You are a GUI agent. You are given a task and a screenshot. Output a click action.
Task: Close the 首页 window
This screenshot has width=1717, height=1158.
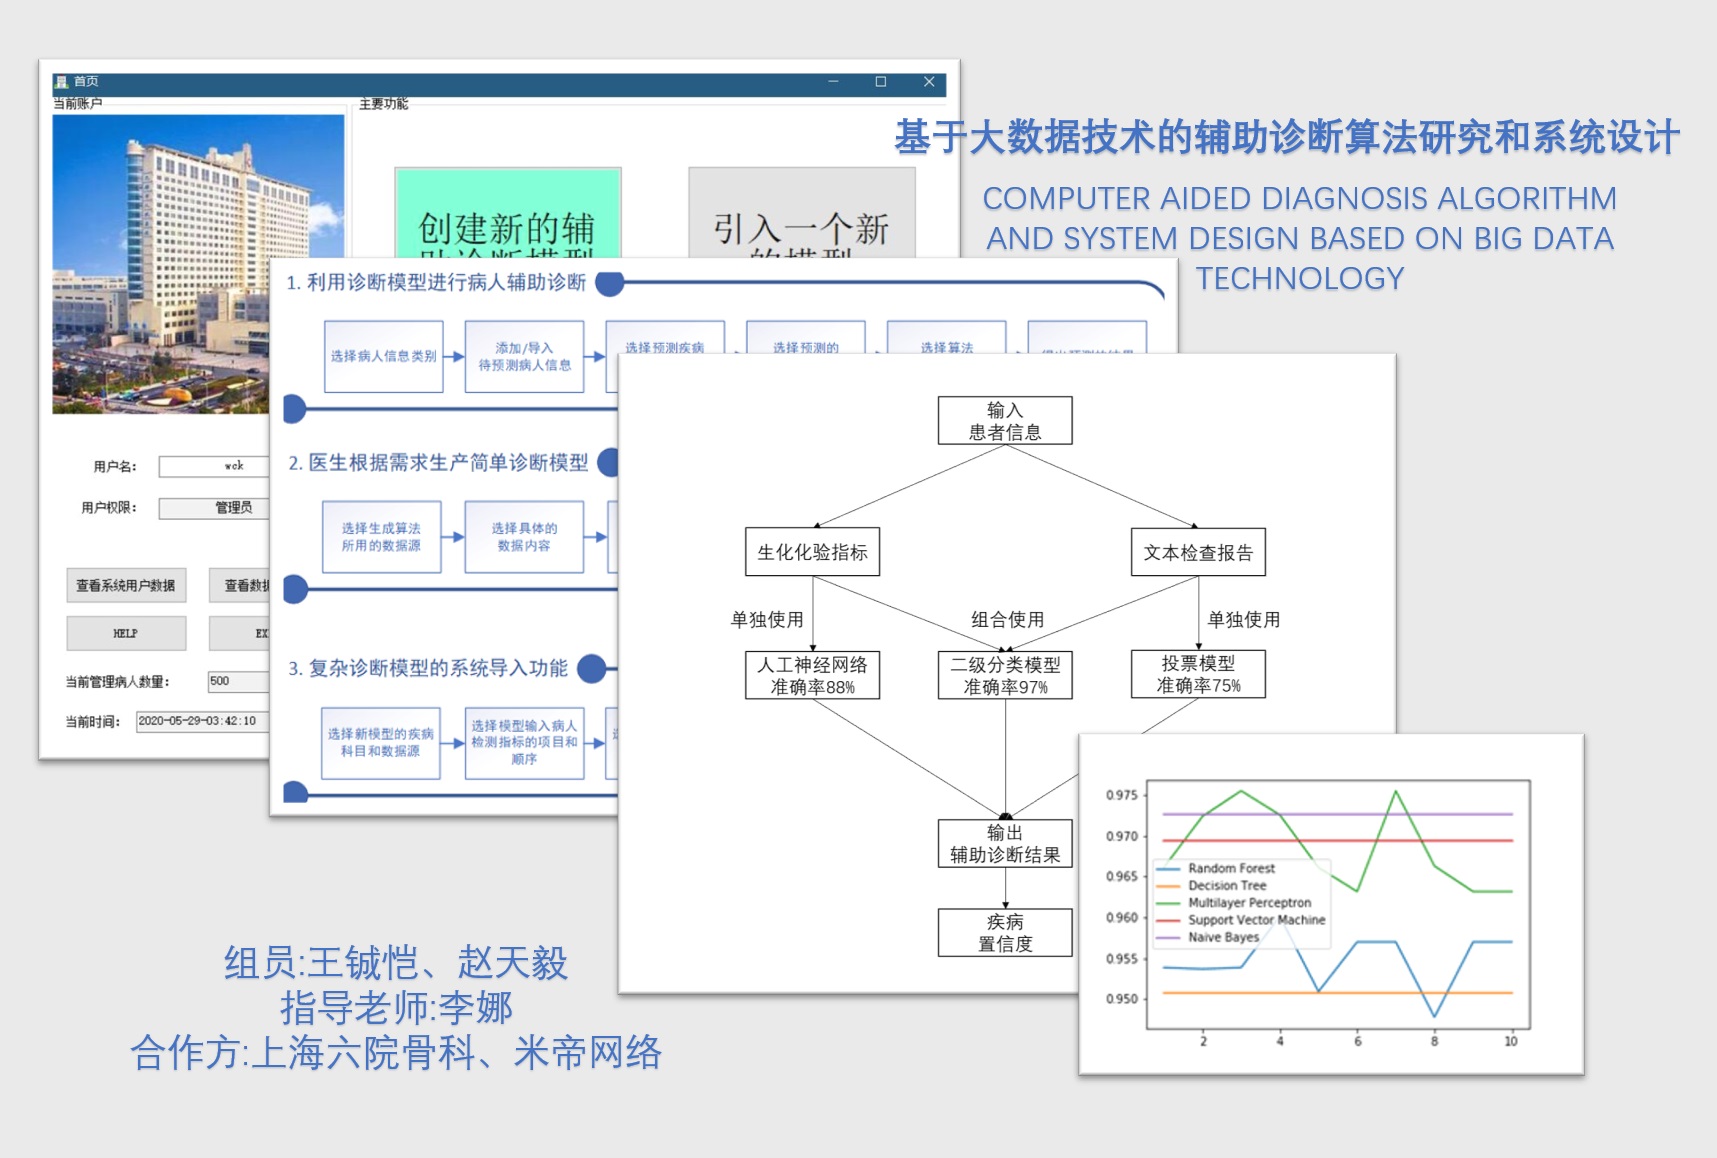tap(929, 82)
